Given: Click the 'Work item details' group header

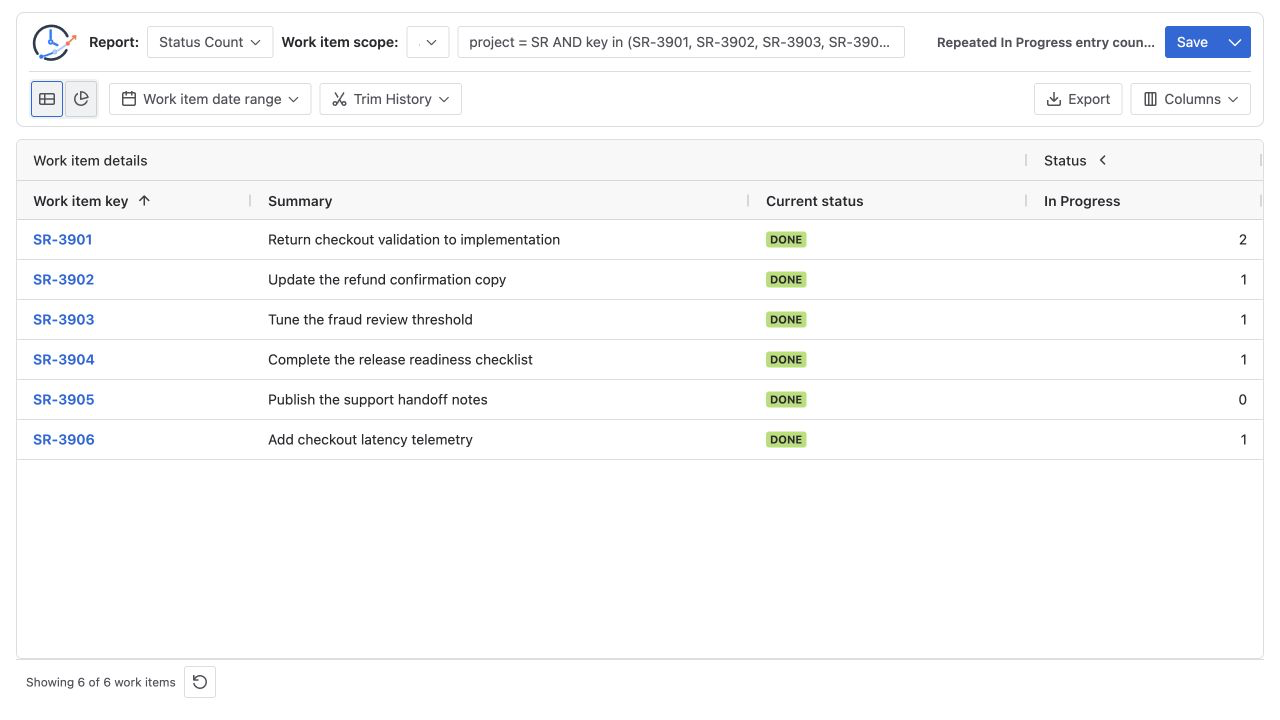Looking at the screenshot, I should point(90,160).
